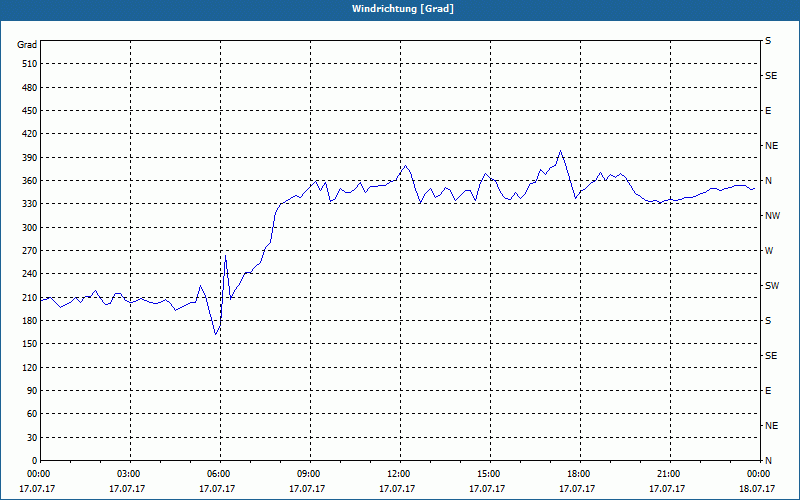The image size is (800, 500).
Task: Select the E compass label on the 450 gridline
Action: click(x=768, y=111)
